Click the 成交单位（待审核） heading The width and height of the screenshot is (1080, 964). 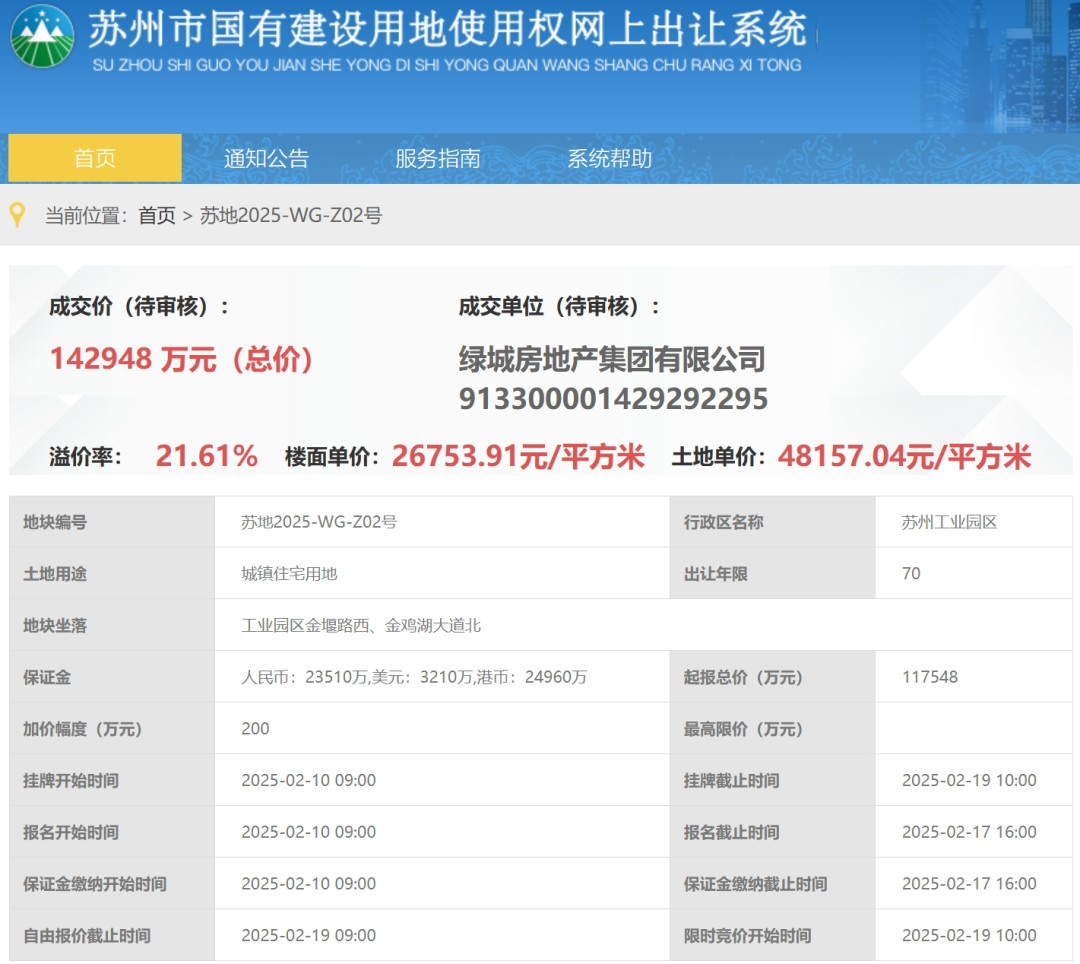click(x=560, y=306)
